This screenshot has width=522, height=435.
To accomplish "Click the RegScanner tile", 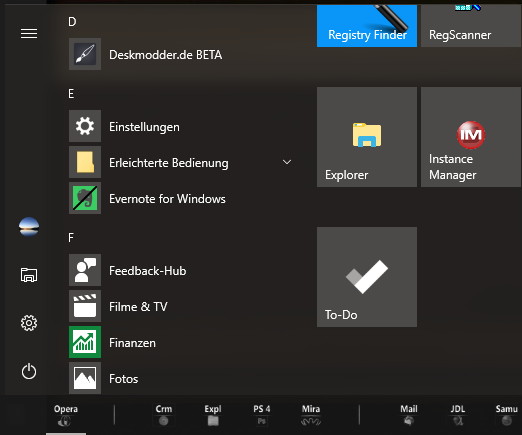I will (x=471, y=26).
